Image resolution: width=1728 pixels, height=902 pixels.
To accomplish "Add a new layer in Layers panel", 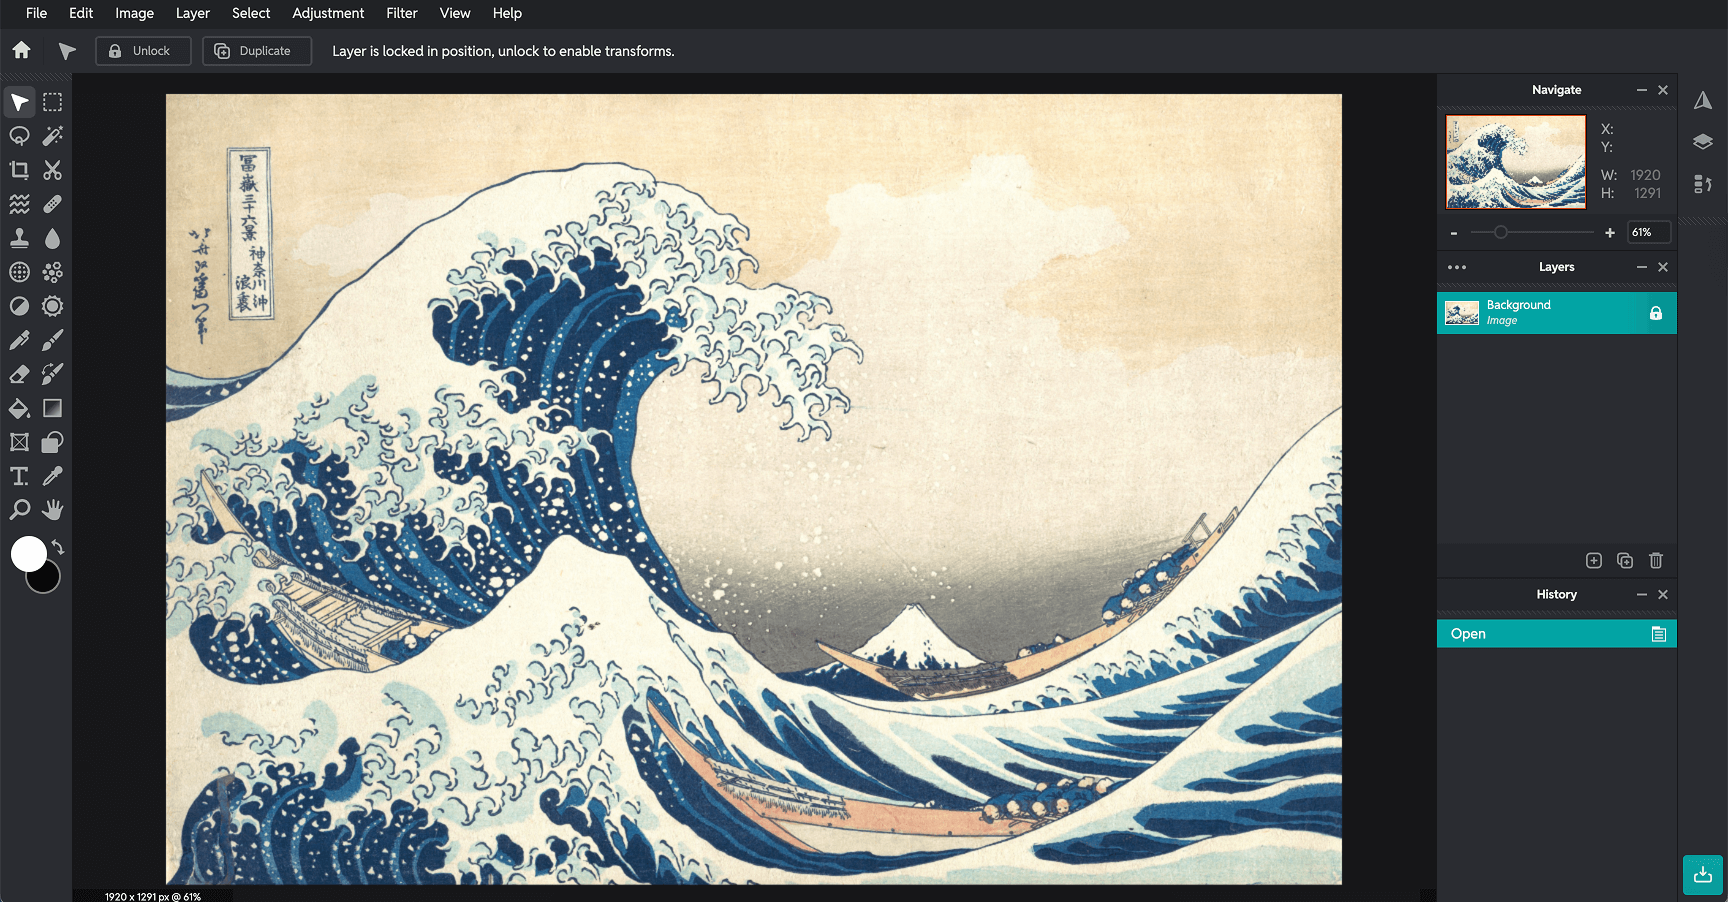I will (x=1594, y=560).
